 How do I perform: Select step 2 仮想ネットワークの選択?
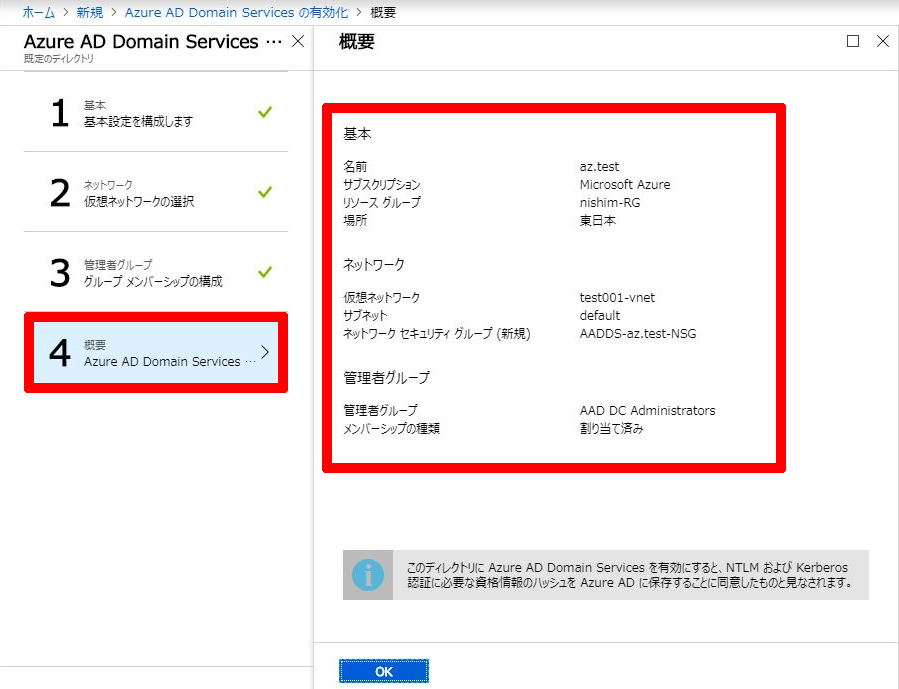[155, 192]
